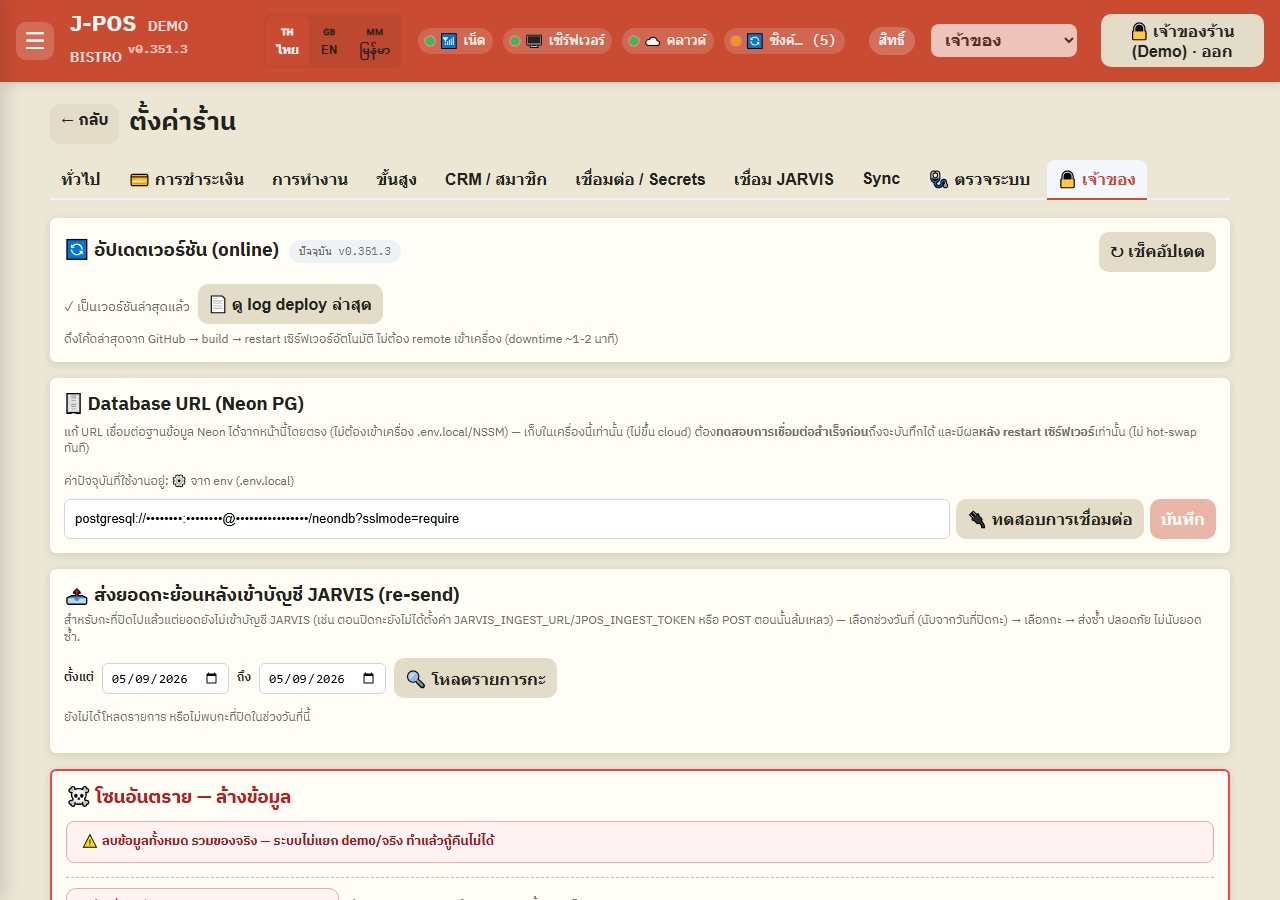Click the อัปเดตเวอร์ชัน (online) sync icon
The height and width of the screenshot is (900, 1280).
[x=76, y=250]
